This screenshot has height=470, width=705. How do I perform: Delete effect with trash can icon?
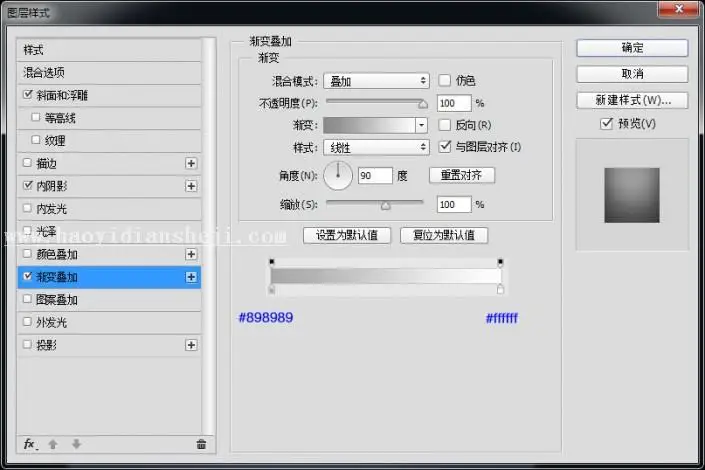201,444
